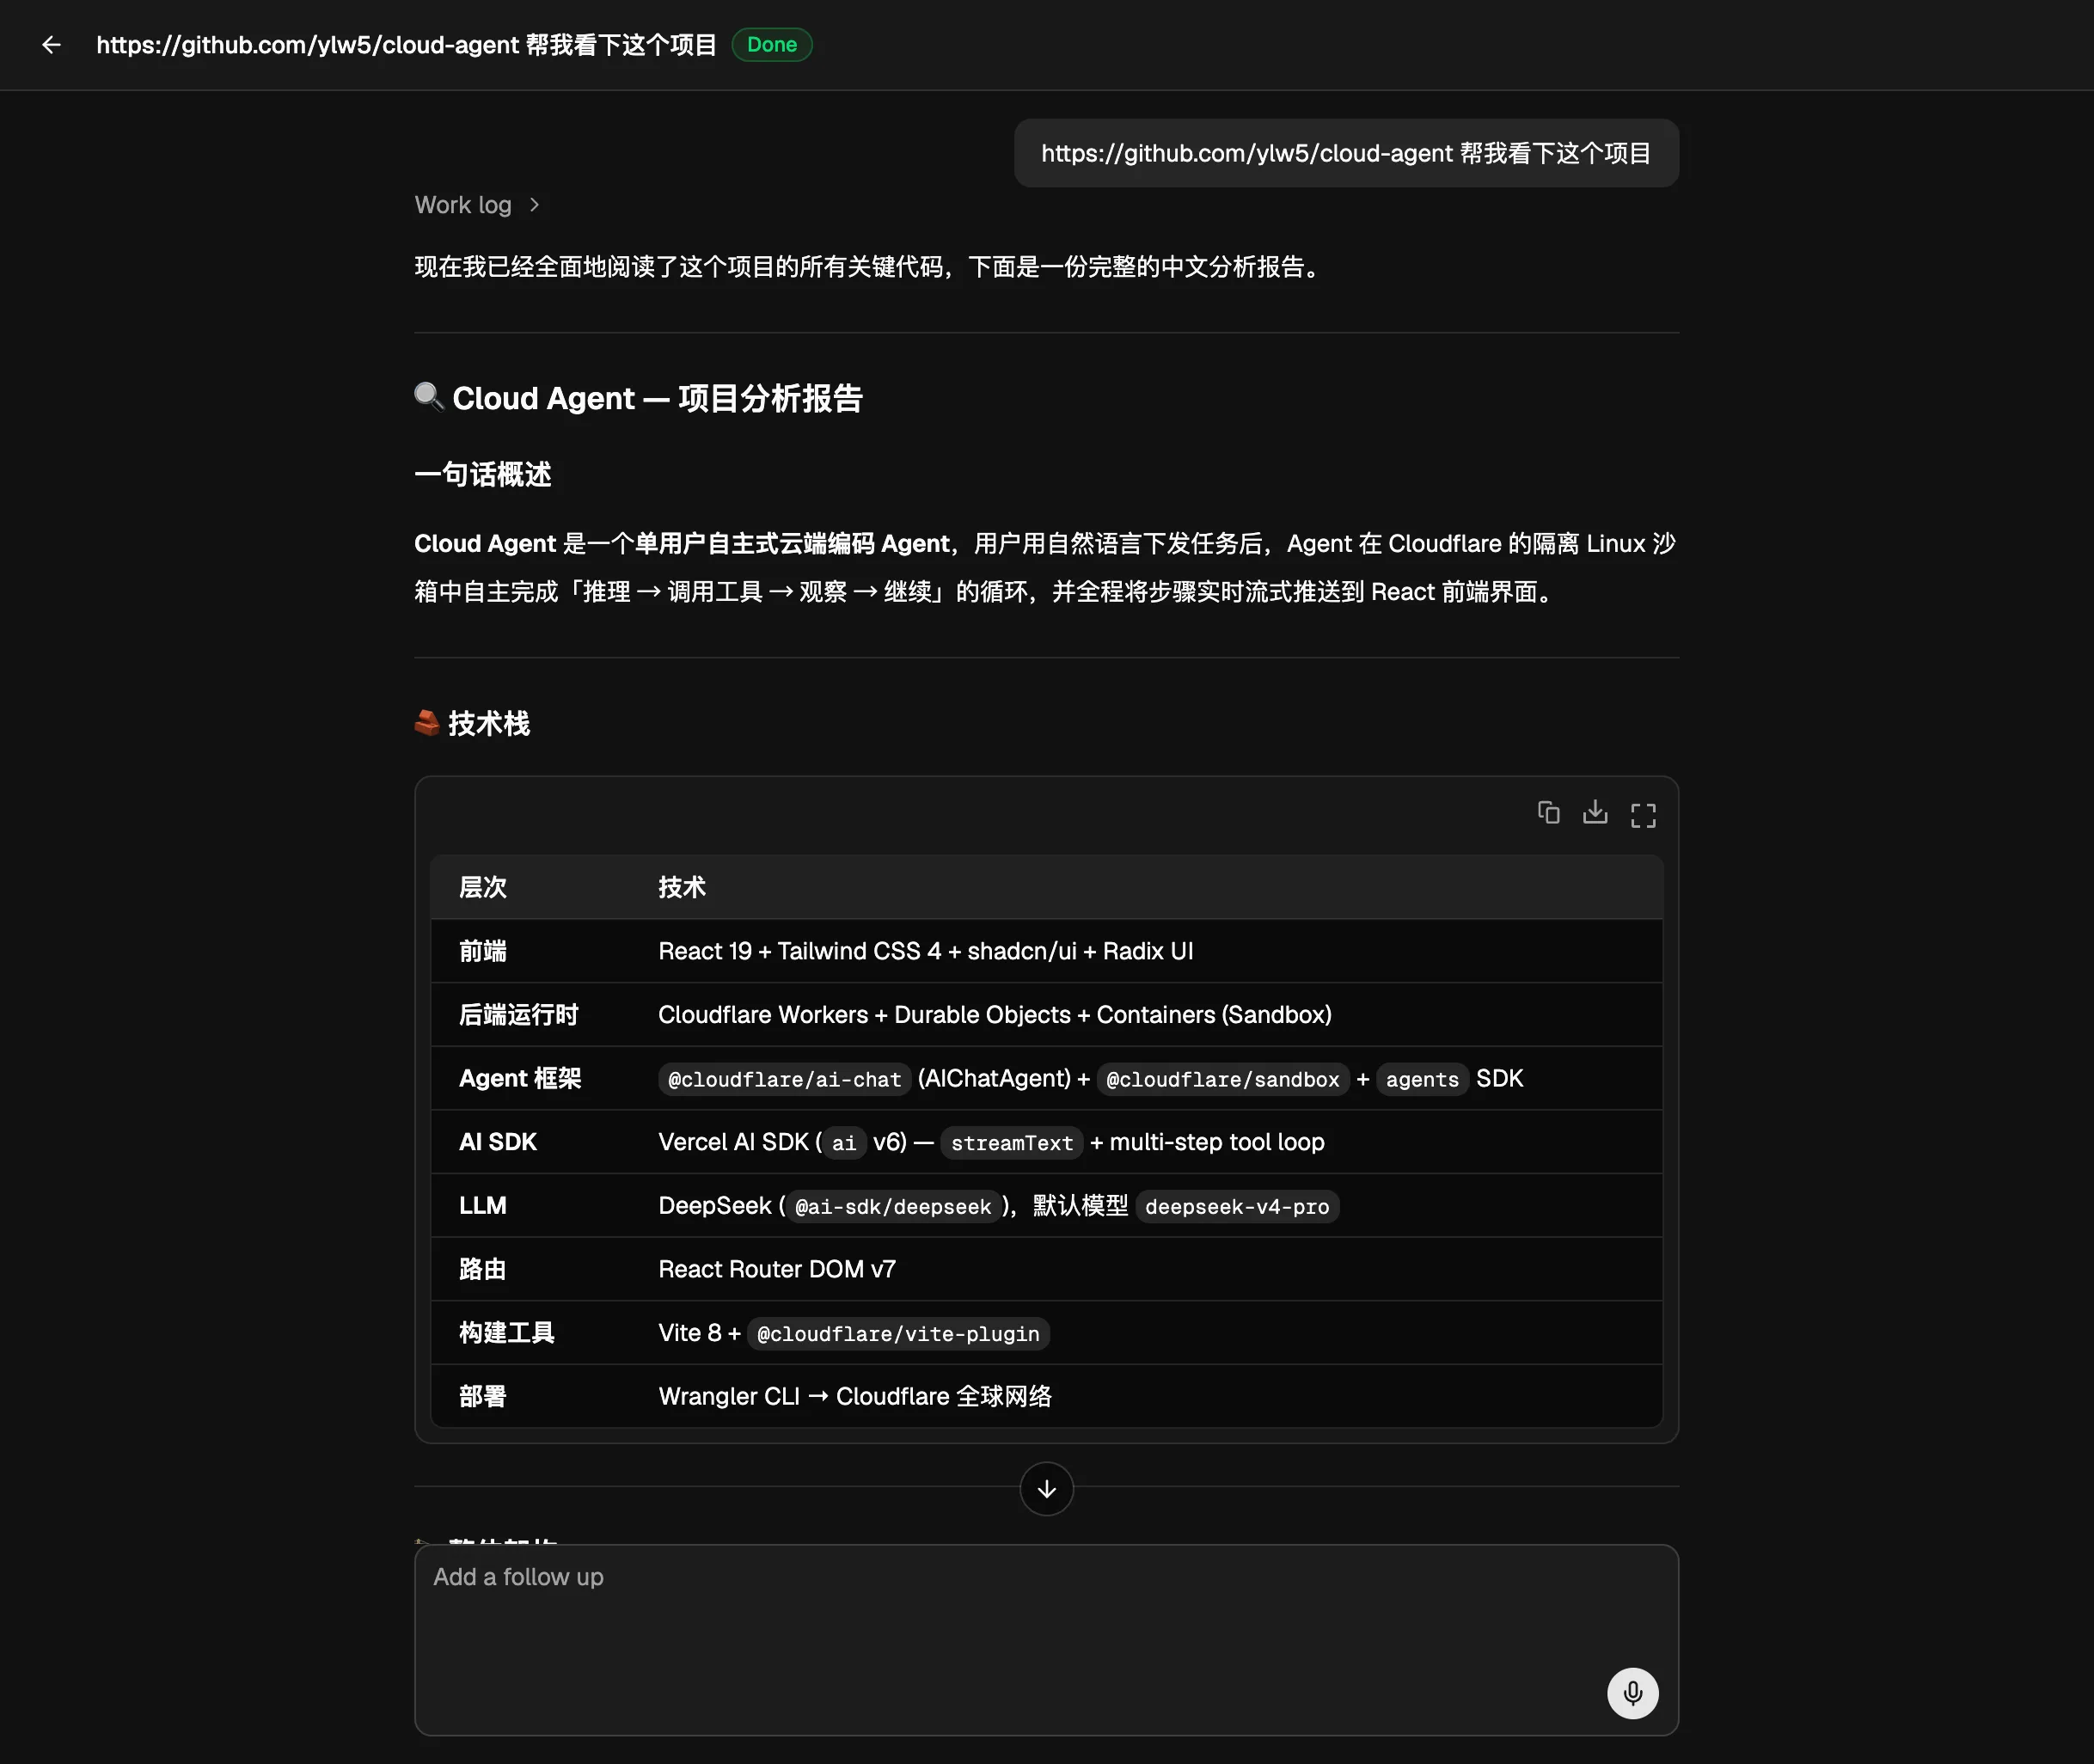
Task: Click the 一句话概述 subheading
Action: tap(483, 474)
